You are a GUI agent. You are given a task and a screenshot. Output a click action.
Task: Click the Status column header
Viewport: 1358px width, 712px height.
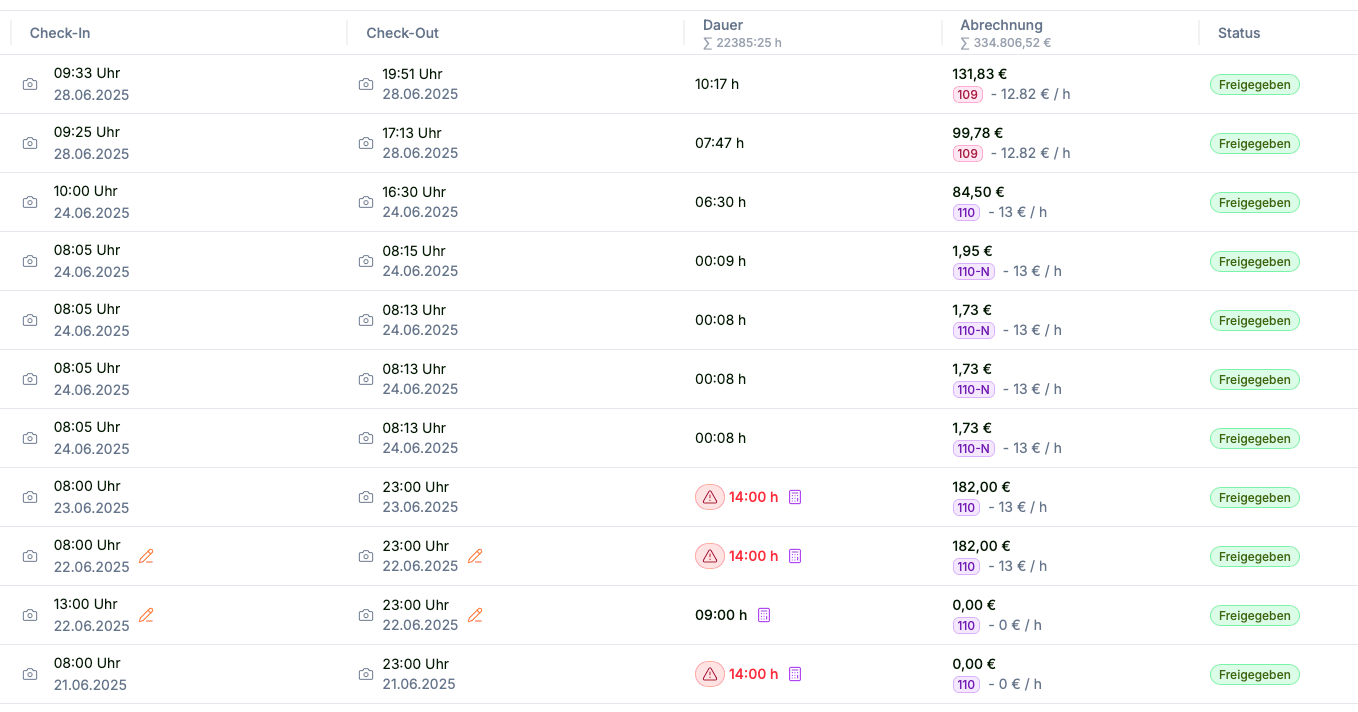click(1239, 33)
